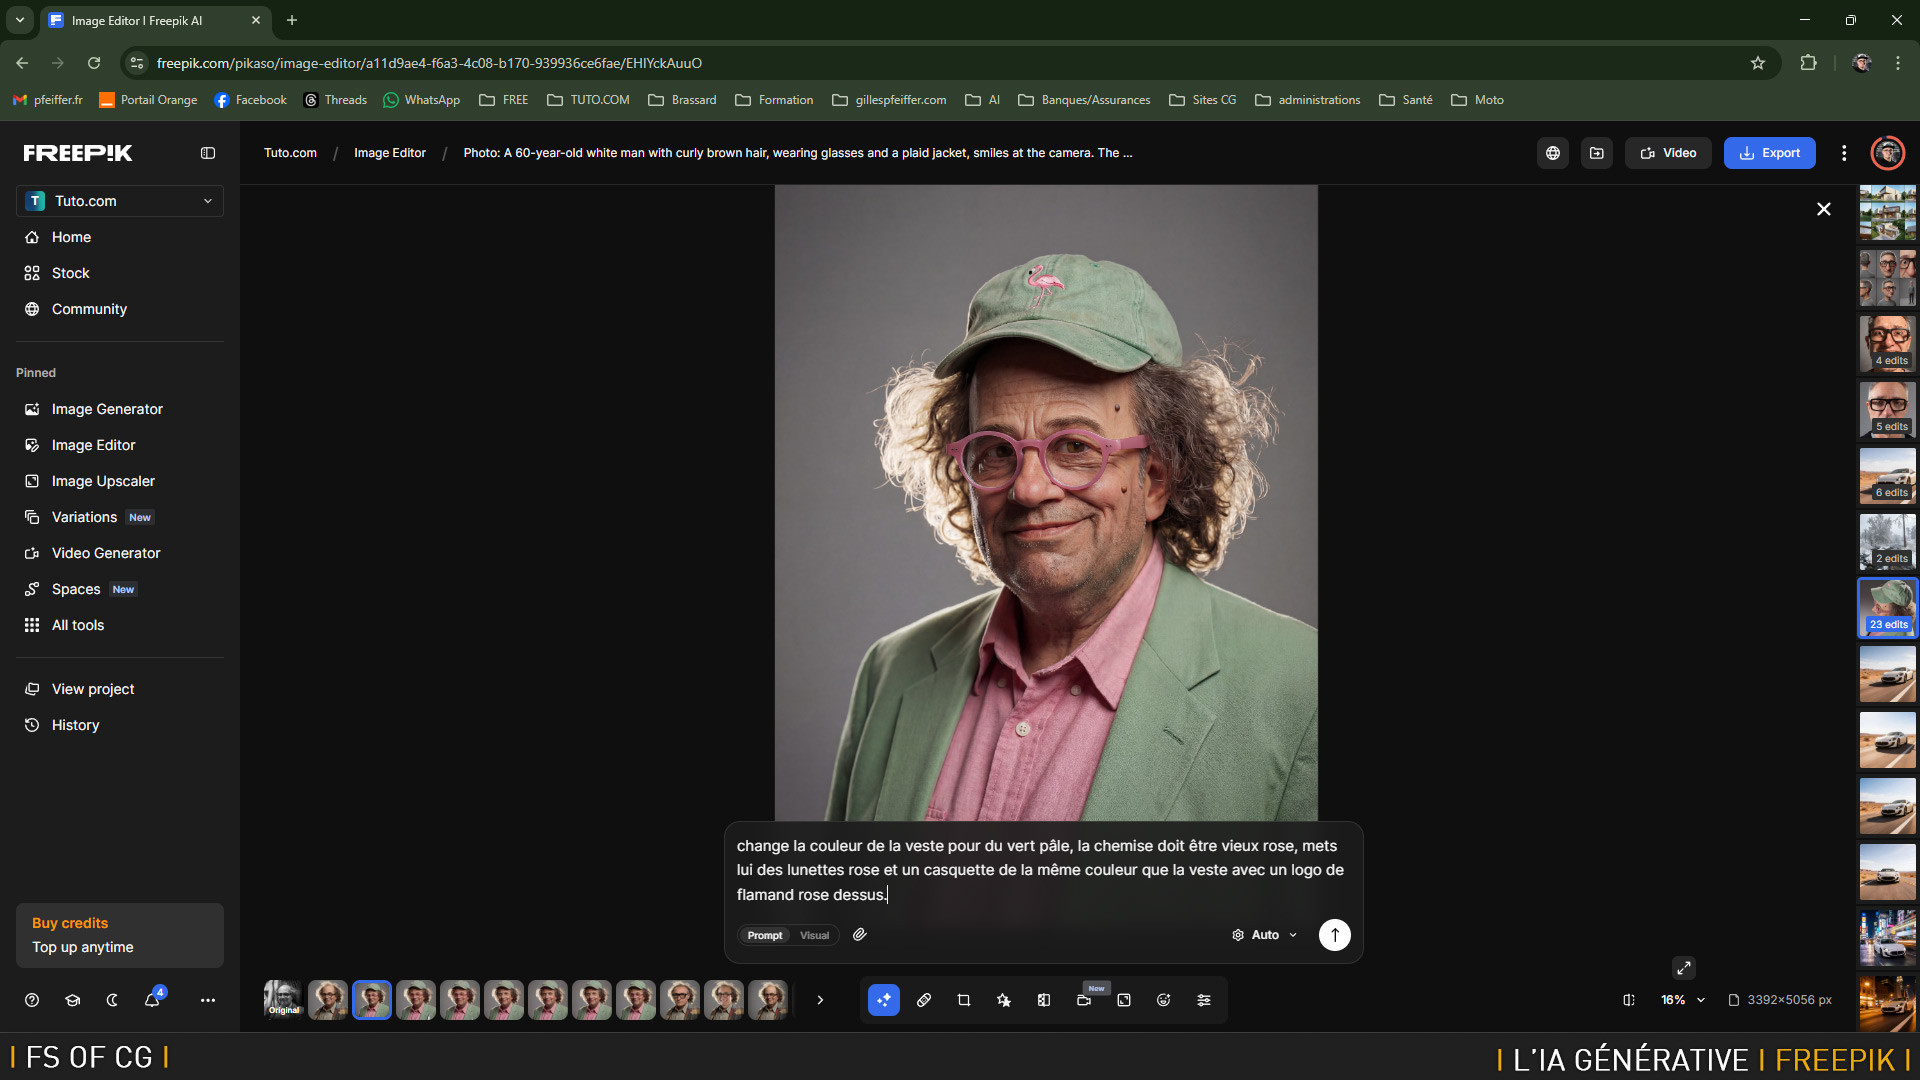Toggle dark mode moon icon
This screenshot has height=1080, width=1920.
pos(112,1000)
